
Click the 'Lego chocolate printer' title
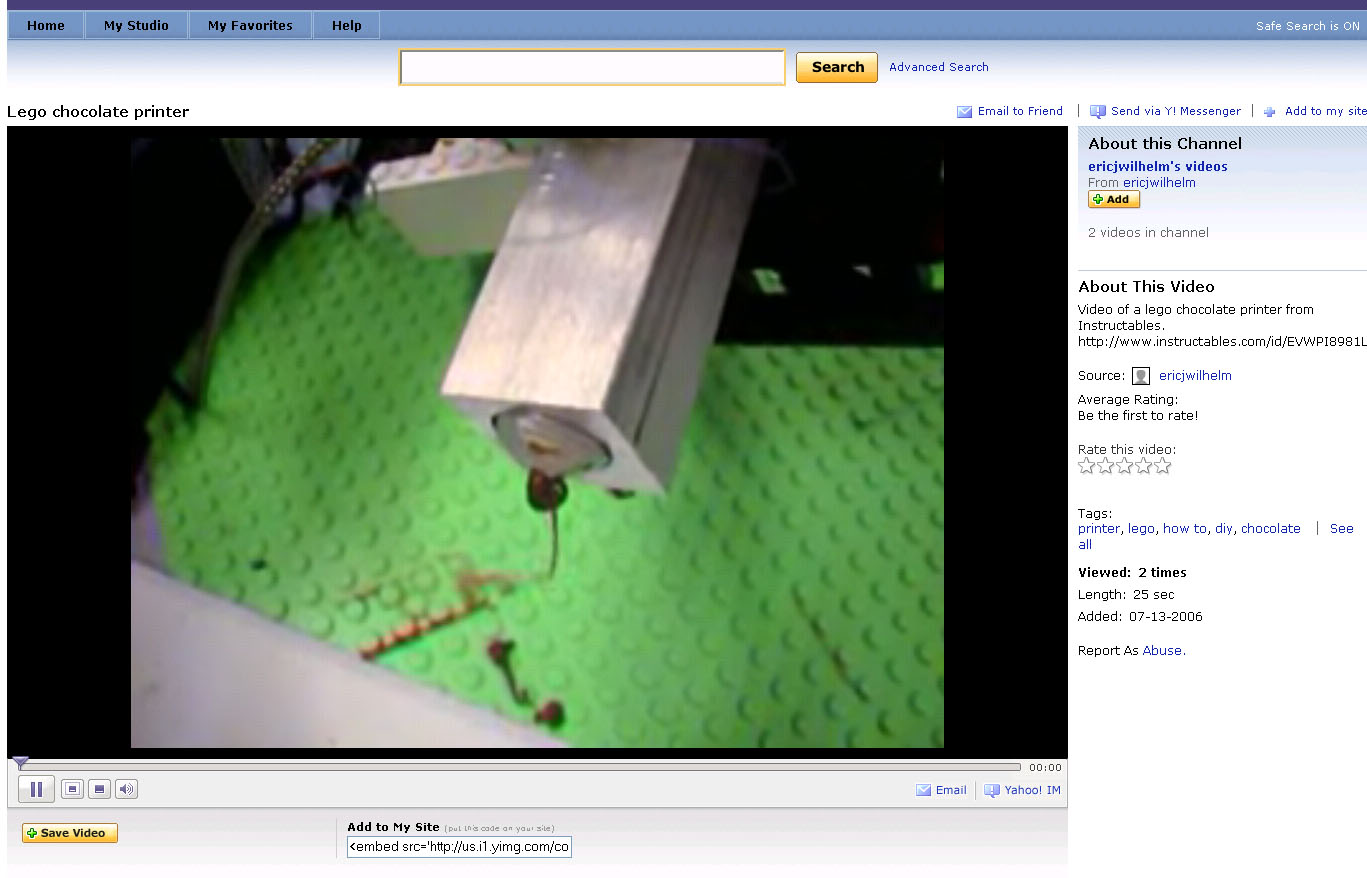[x=98, y=112]
